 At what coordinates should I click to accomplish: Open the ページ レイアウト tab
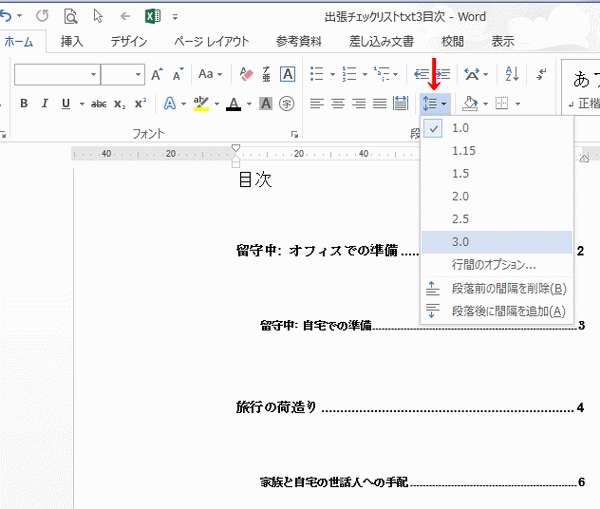coord(212,41)
